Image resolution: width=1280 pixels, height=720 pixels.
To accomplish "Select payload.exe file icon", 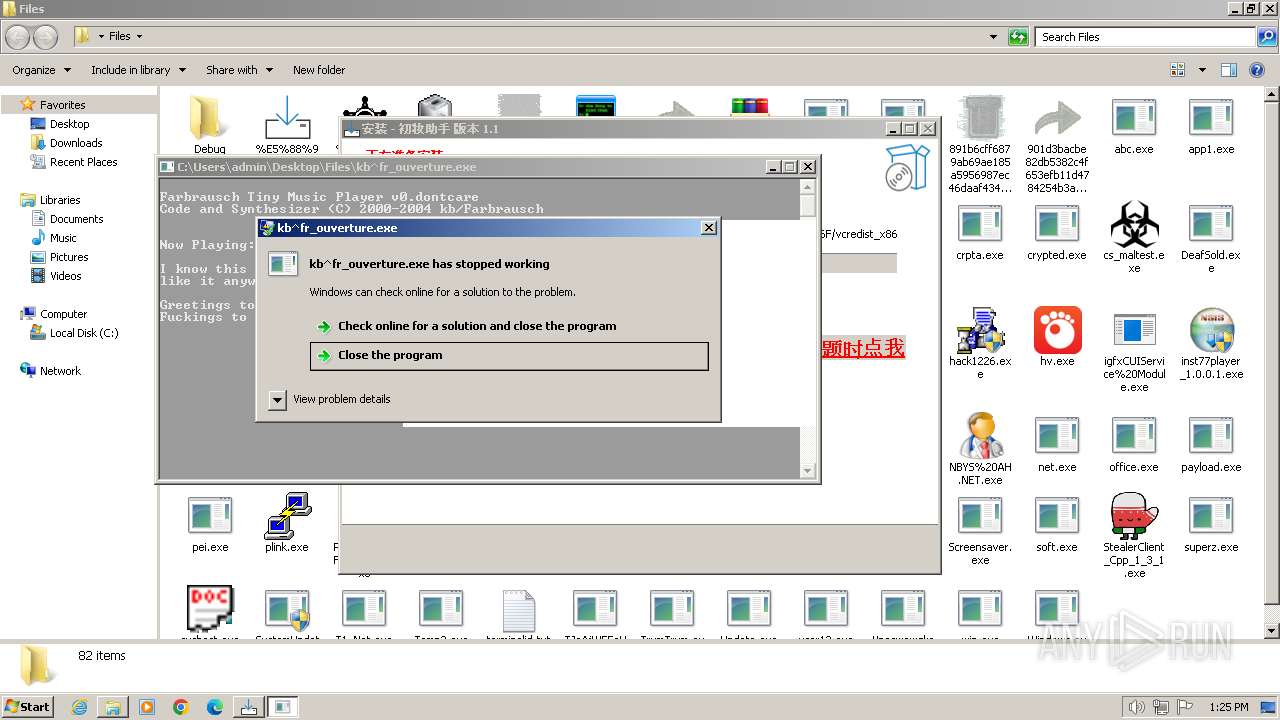I will (x=1211, y=445).
